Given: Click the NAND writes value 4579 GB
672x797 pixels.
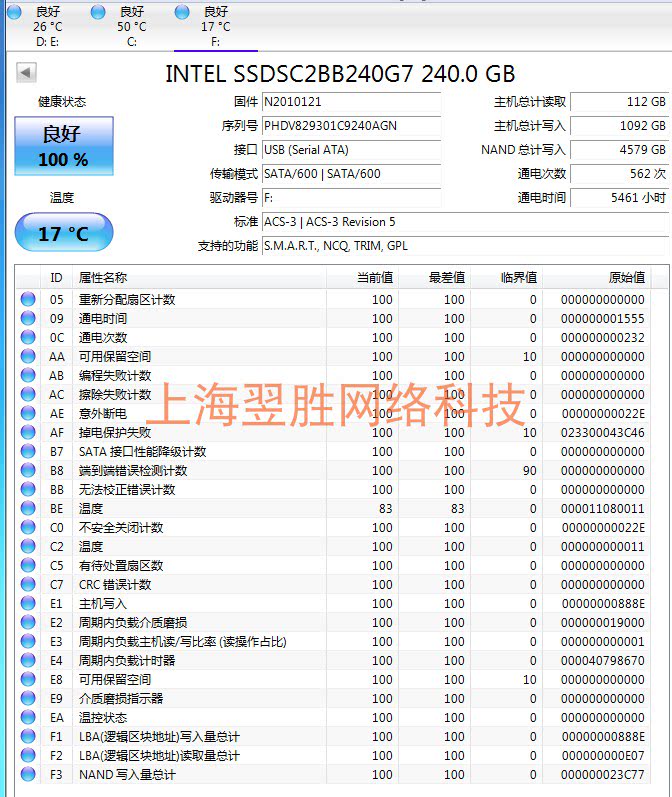Looking at the screenshot, I should click(619, 149).
